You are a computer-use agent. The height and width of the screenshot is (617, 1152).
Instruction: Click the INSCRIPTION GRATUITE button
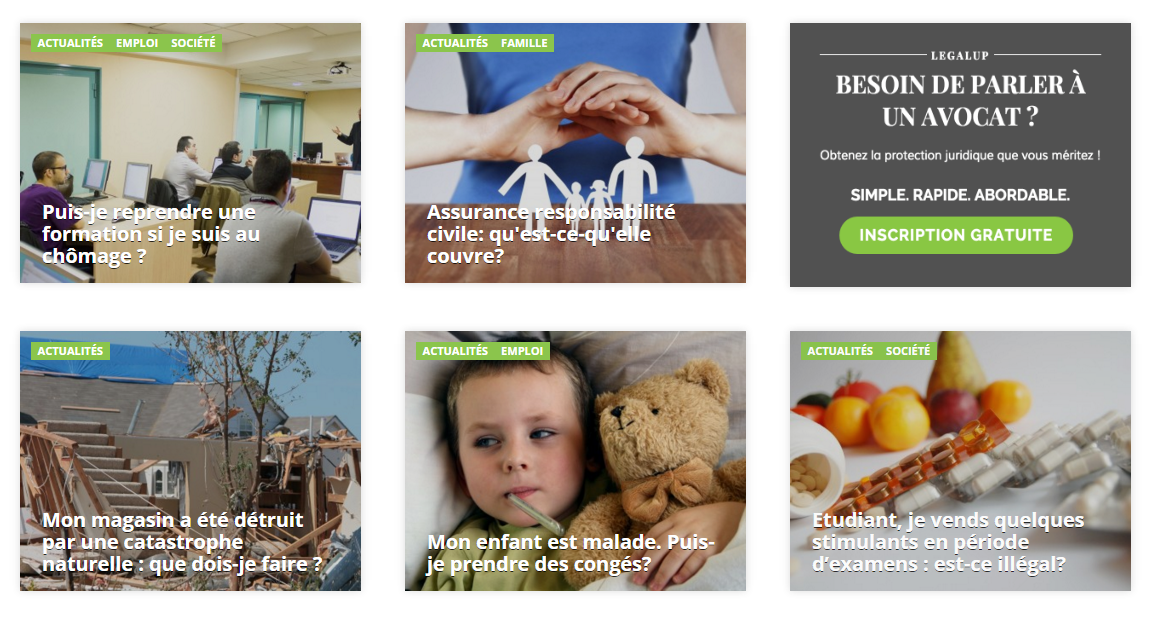pyautogui.click(x=956, y=235)
